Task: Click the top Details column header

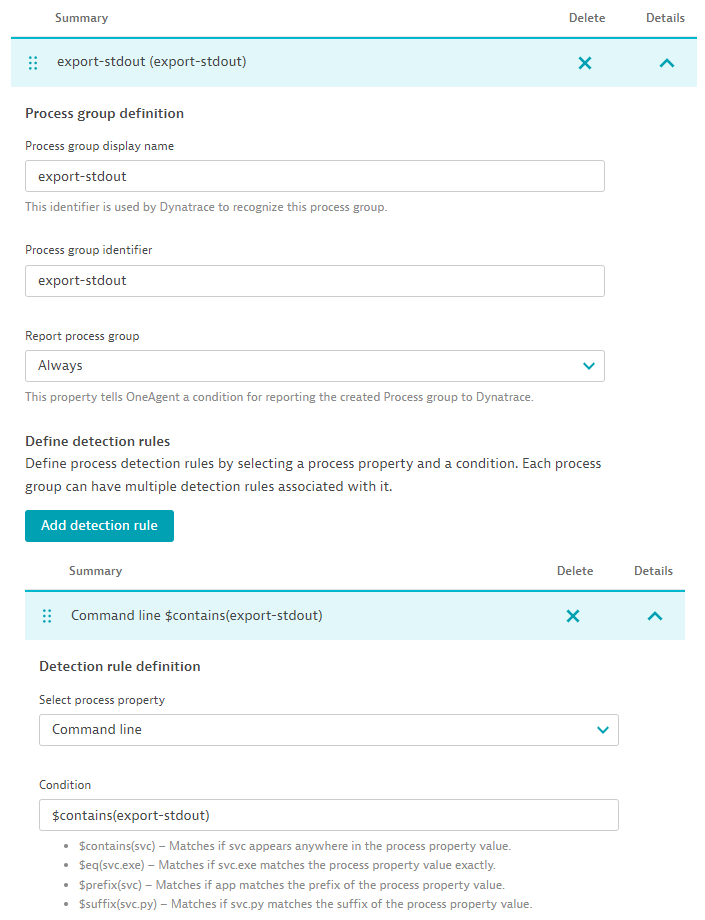Action: tap(665, 17)
